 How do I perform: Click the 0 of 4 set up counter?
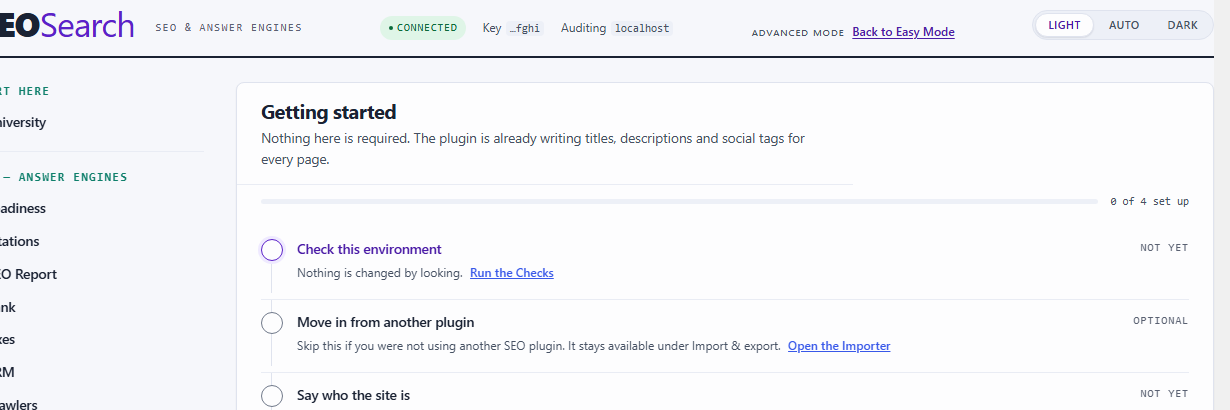click(1149, 201)
